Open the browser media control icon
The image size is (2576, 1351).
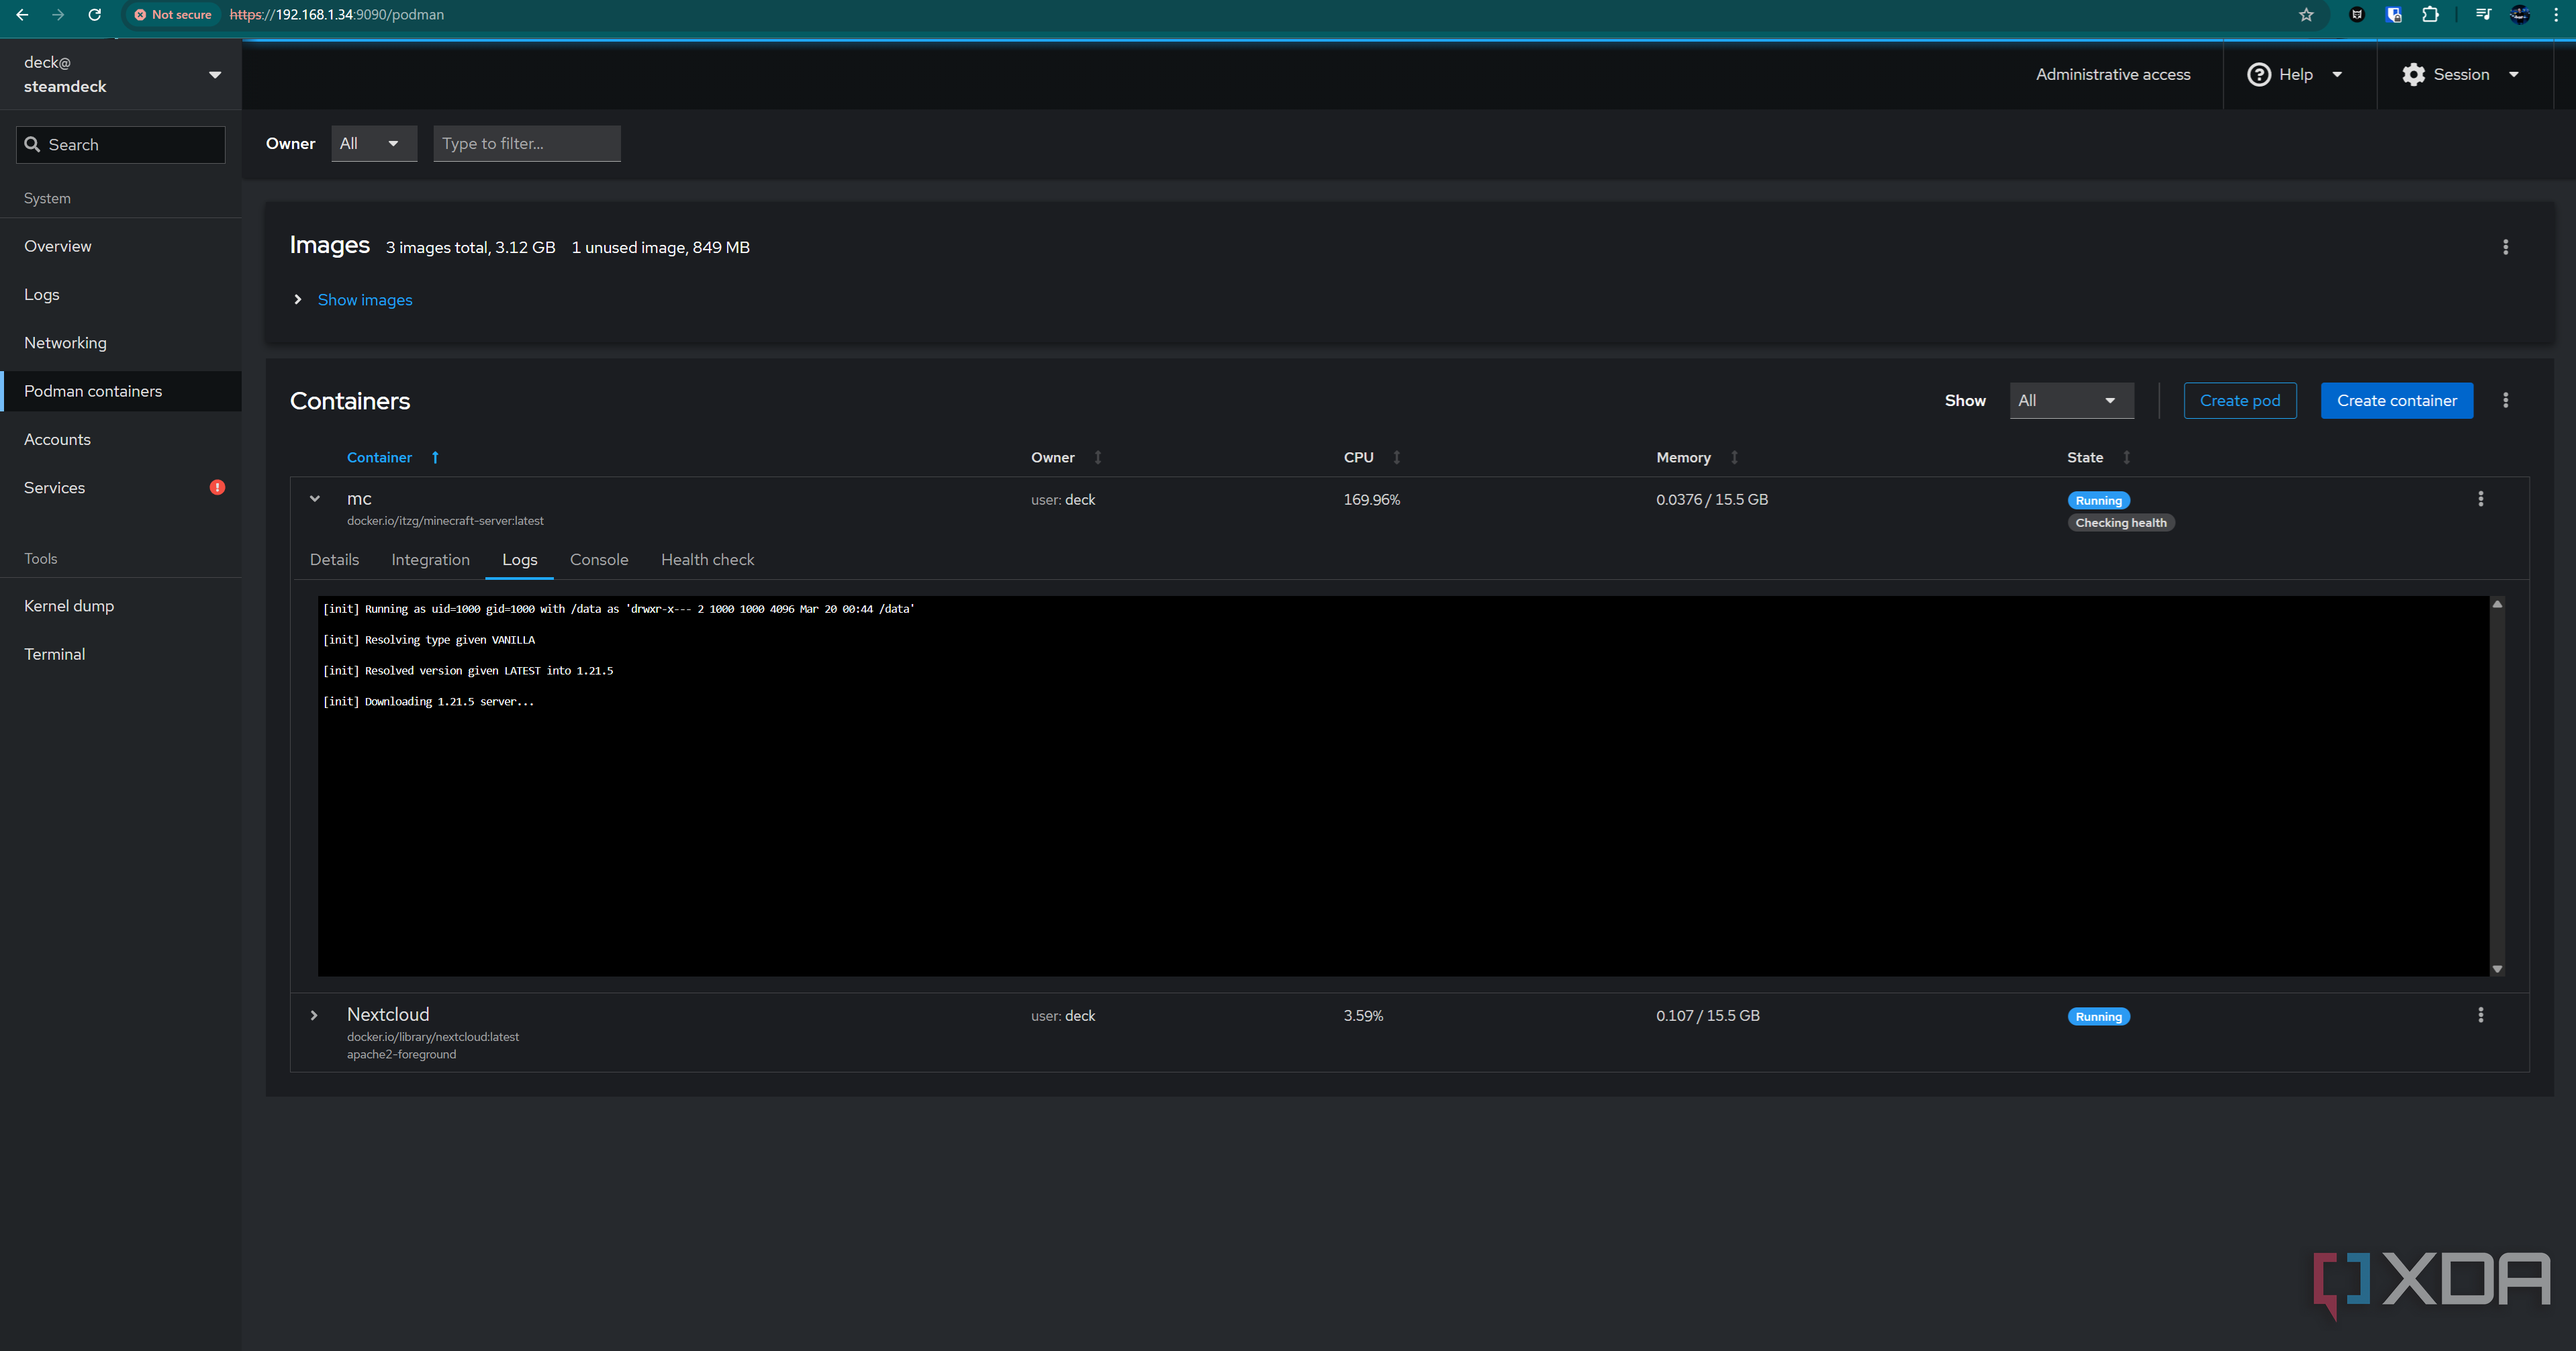pyautogui.click(x=2483, y=15)
